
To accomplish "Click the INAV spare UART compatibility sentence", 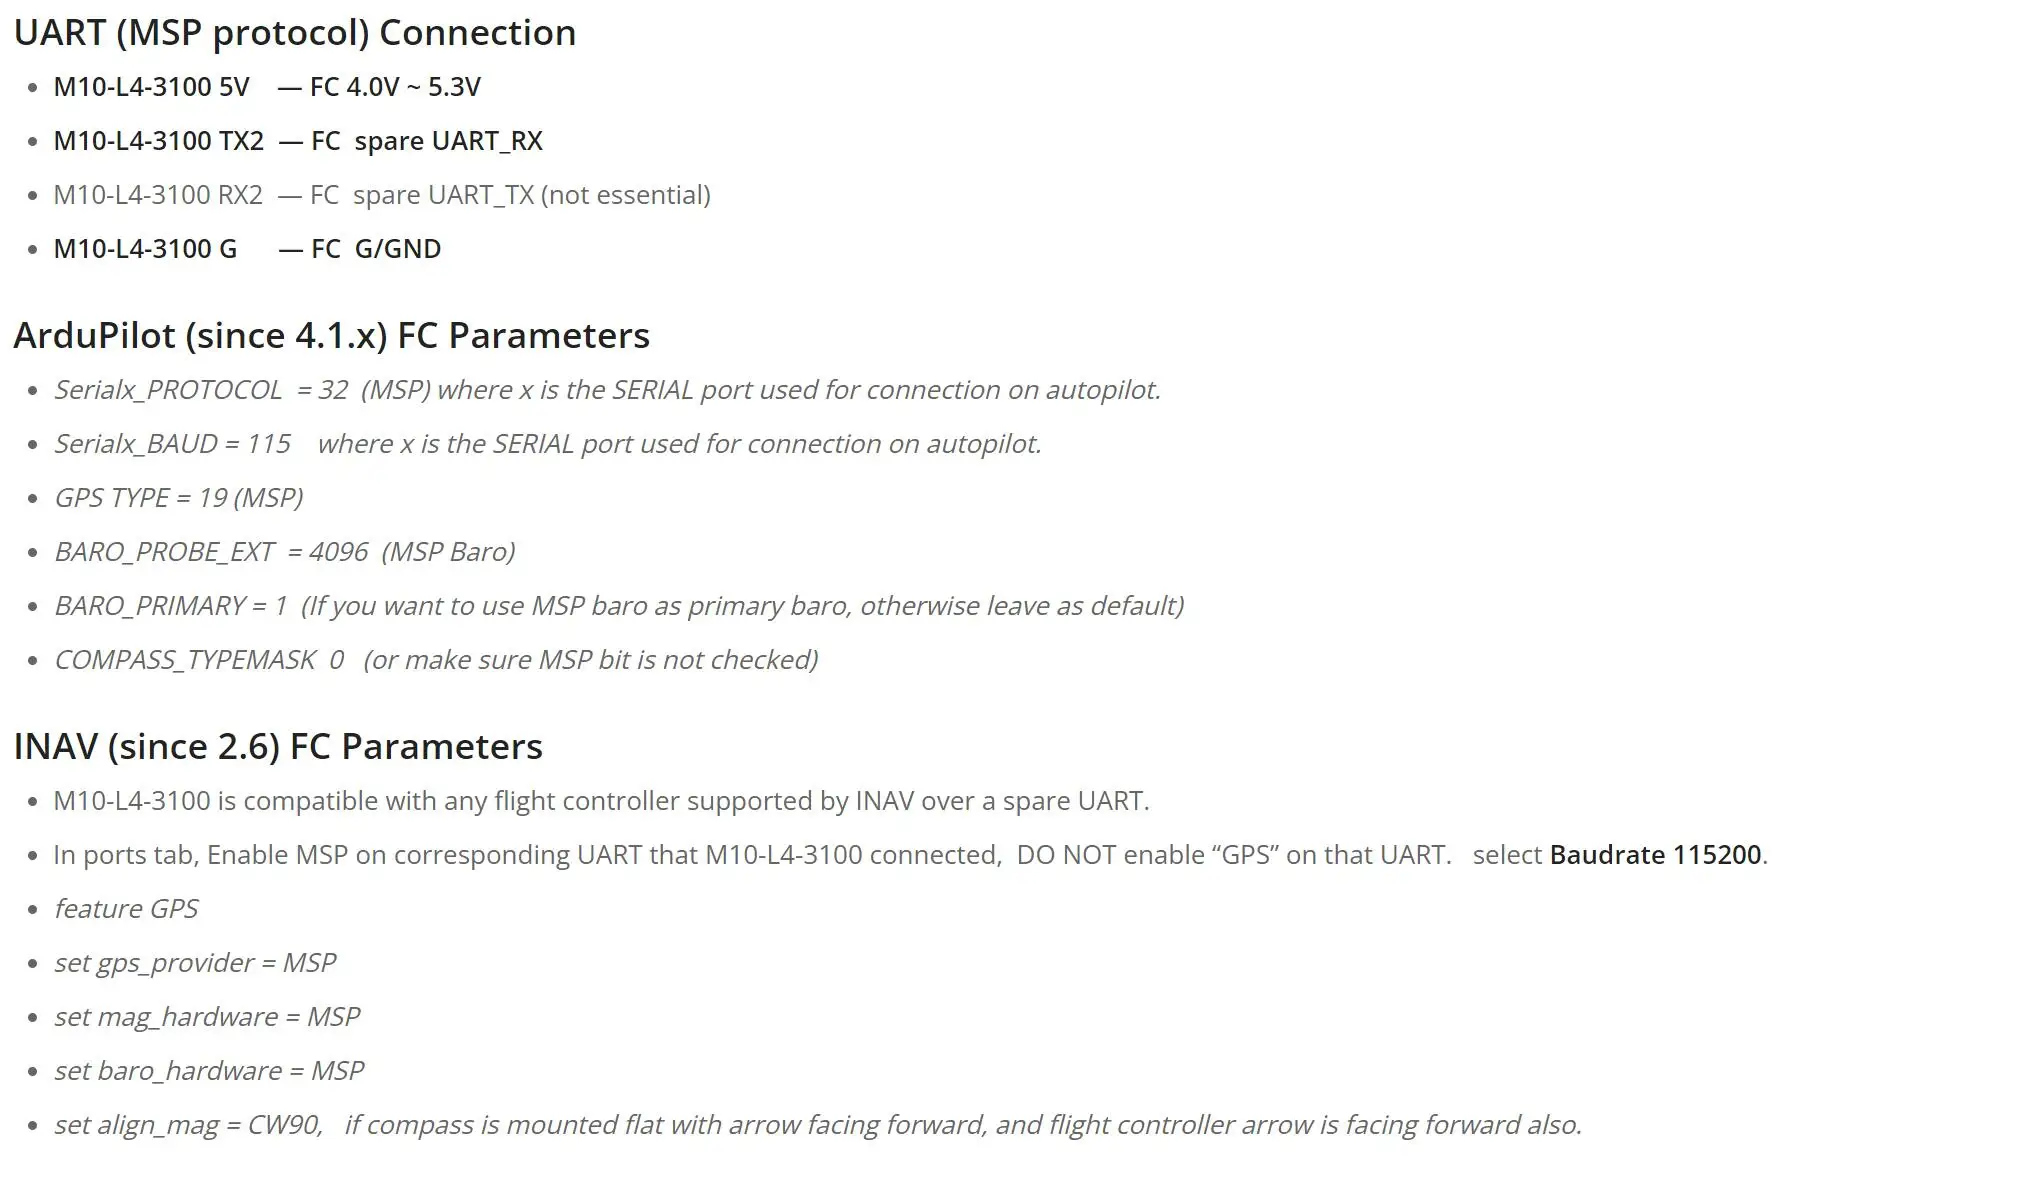I will pyautogui.click(x=600, y=801).
